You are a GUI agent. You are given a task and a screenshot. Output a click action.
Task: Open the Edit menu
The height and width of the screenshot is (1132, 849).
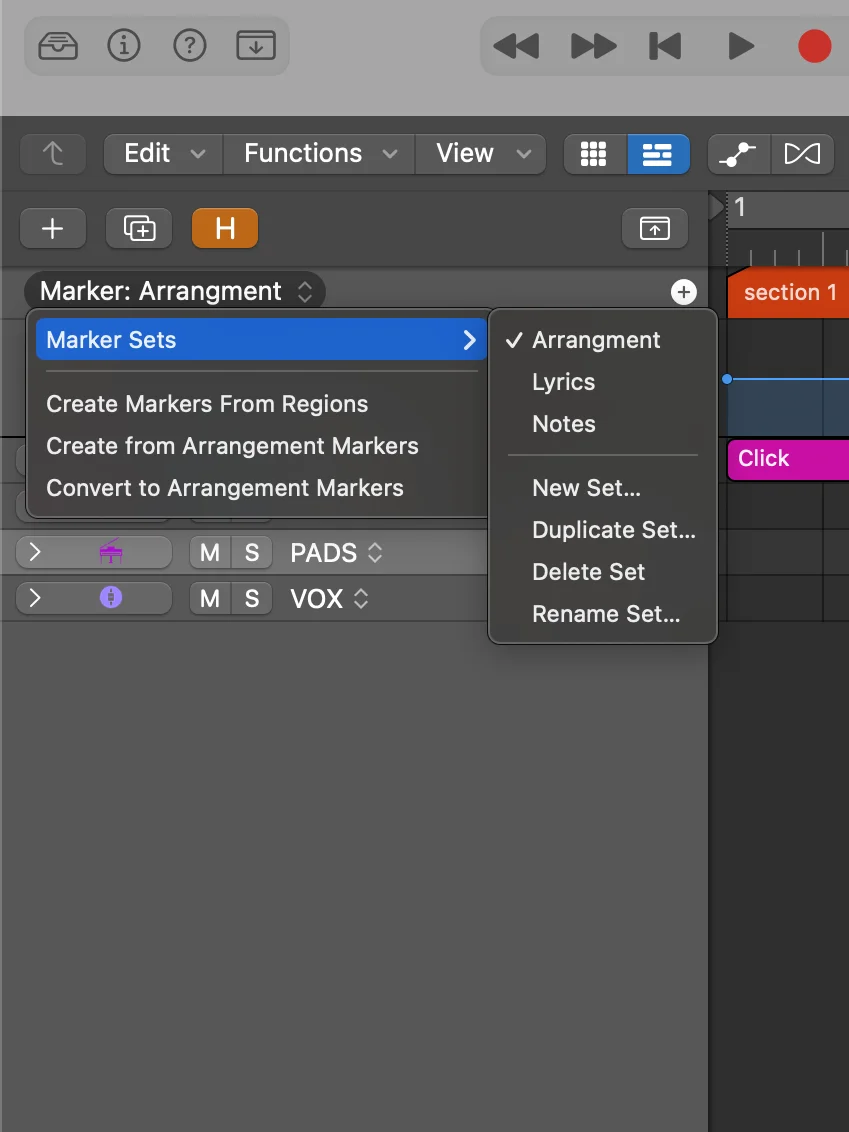163,154
